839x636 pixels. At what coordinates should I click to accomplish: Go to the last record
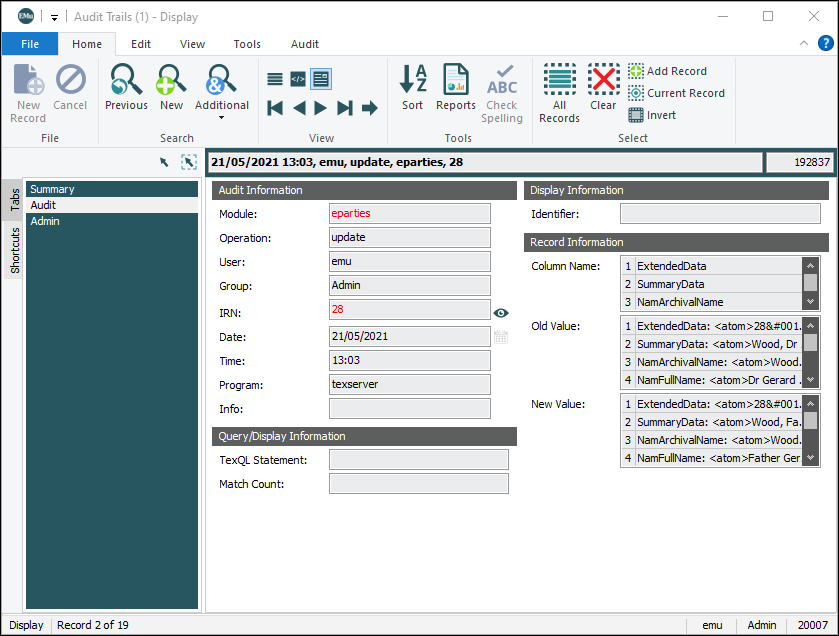coord(345,108)
